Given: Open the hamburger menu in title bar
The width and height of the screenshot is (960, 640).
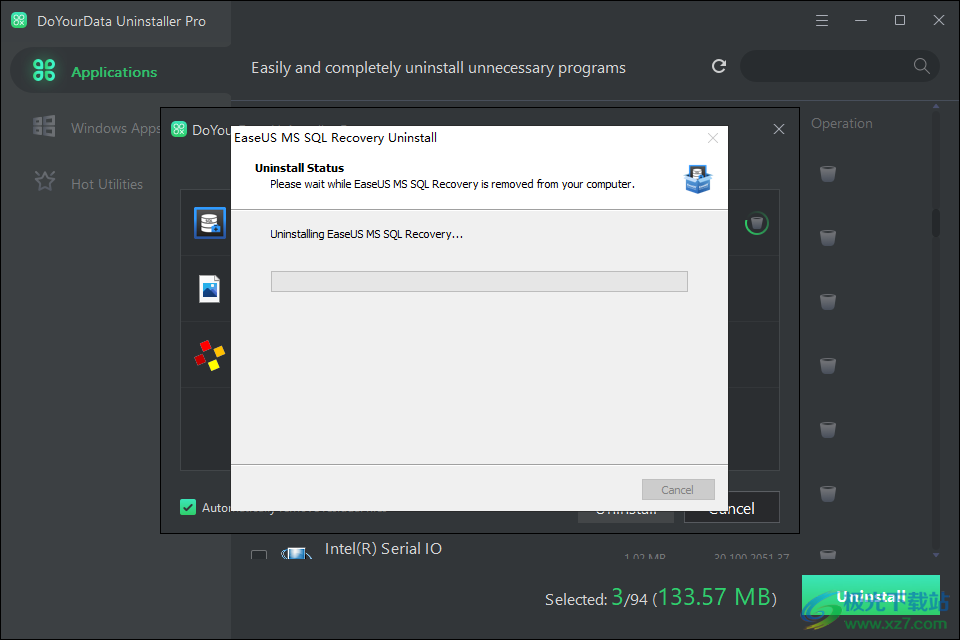Looking at the screenshot, I should point(822,21).
